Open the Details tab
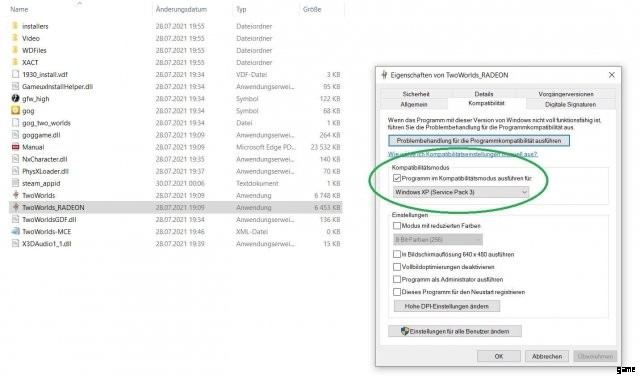 click(x=484, y=94)
